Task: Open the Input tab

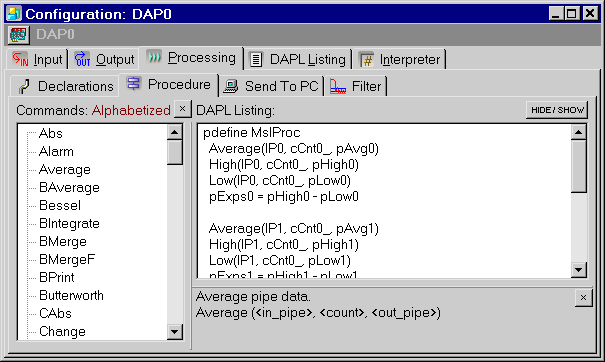Action: pos(37,59)
